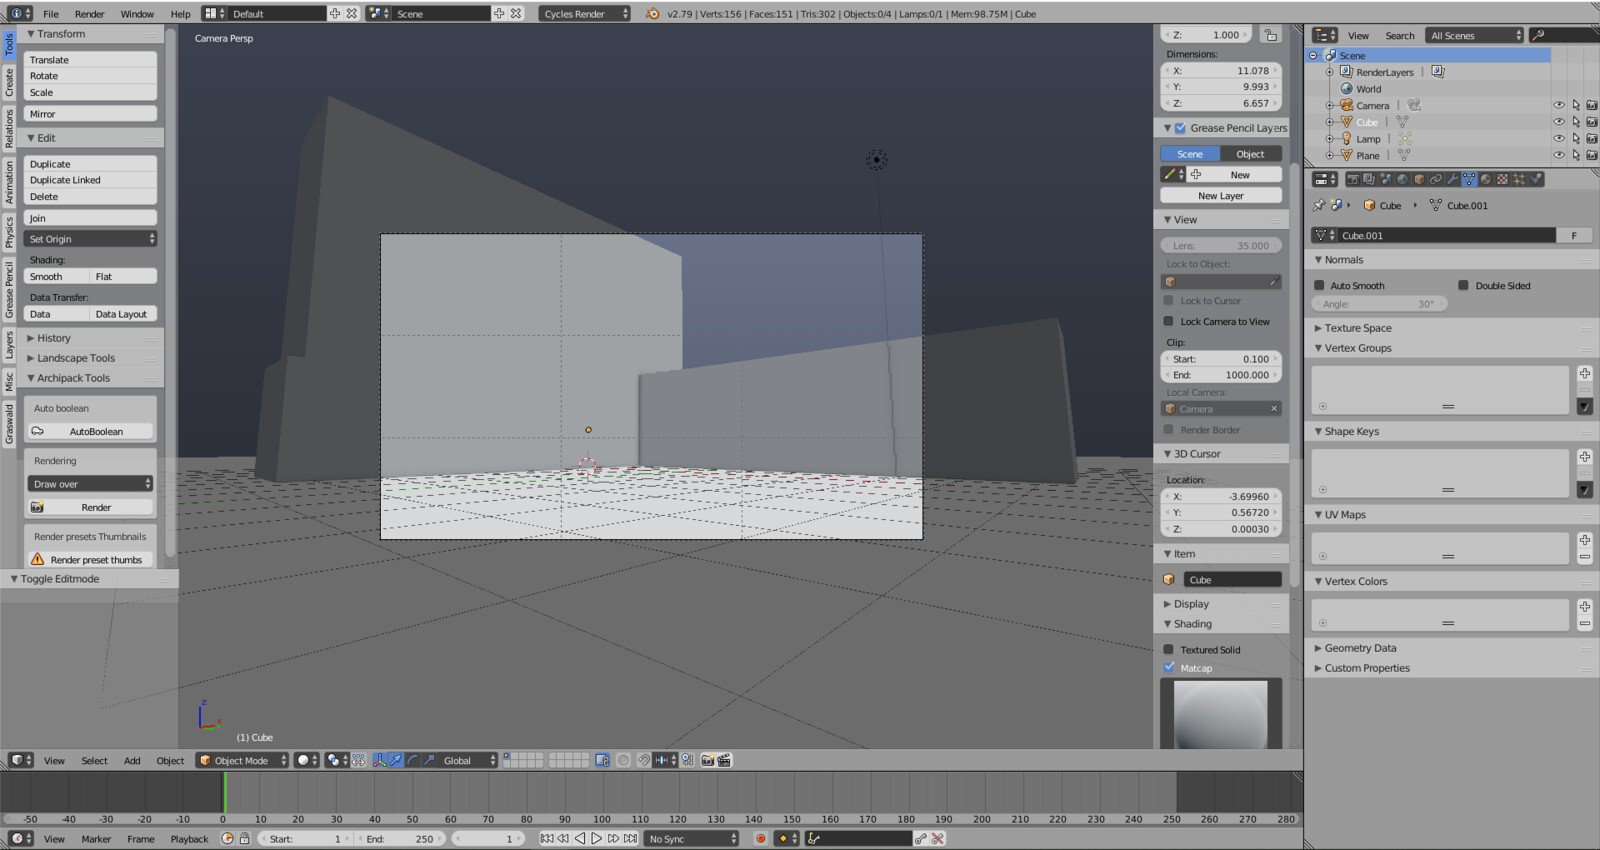Enable the Double Sided checkbox
The width and height of the screenshot is (1600, 850).
point(1463,285)
